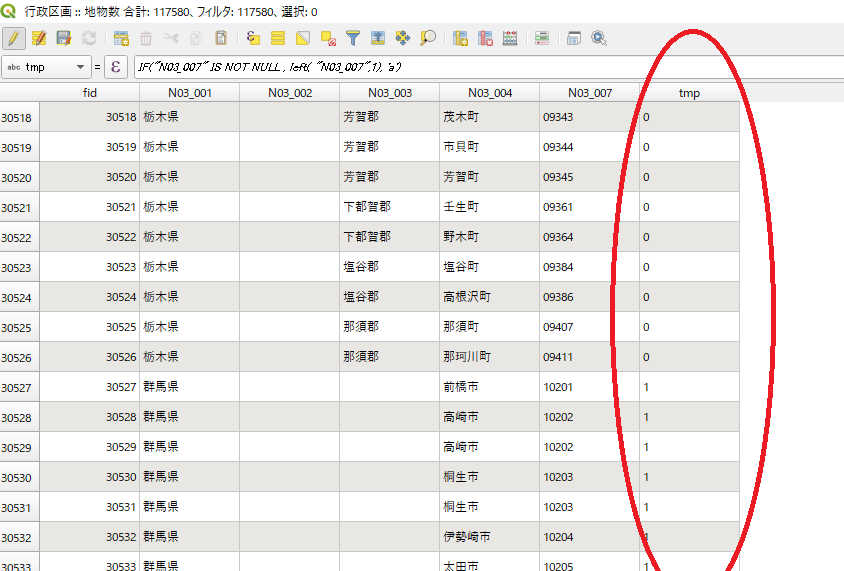The height and width of the screenshot is (571, 844).
Task: Delete selected features trash icon
Action: coord(146,38)
